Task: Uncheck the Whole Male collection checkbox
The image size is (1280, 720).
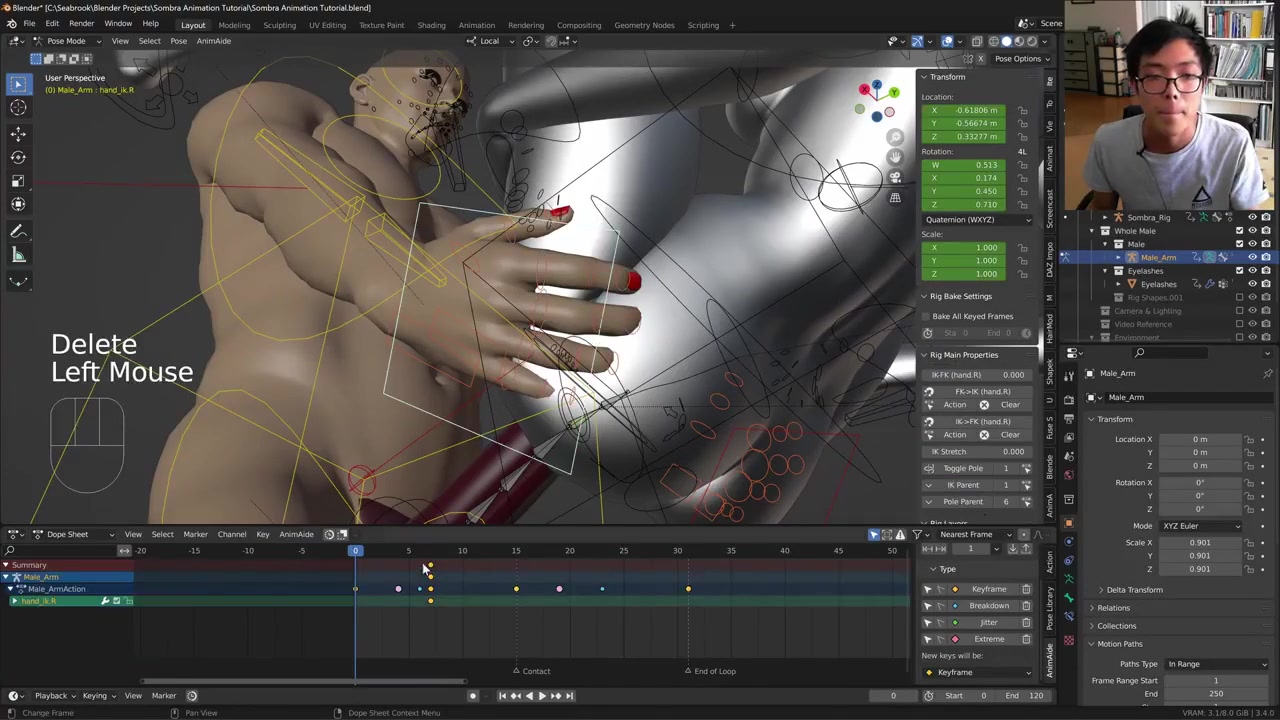Action: click(1239, 231)
